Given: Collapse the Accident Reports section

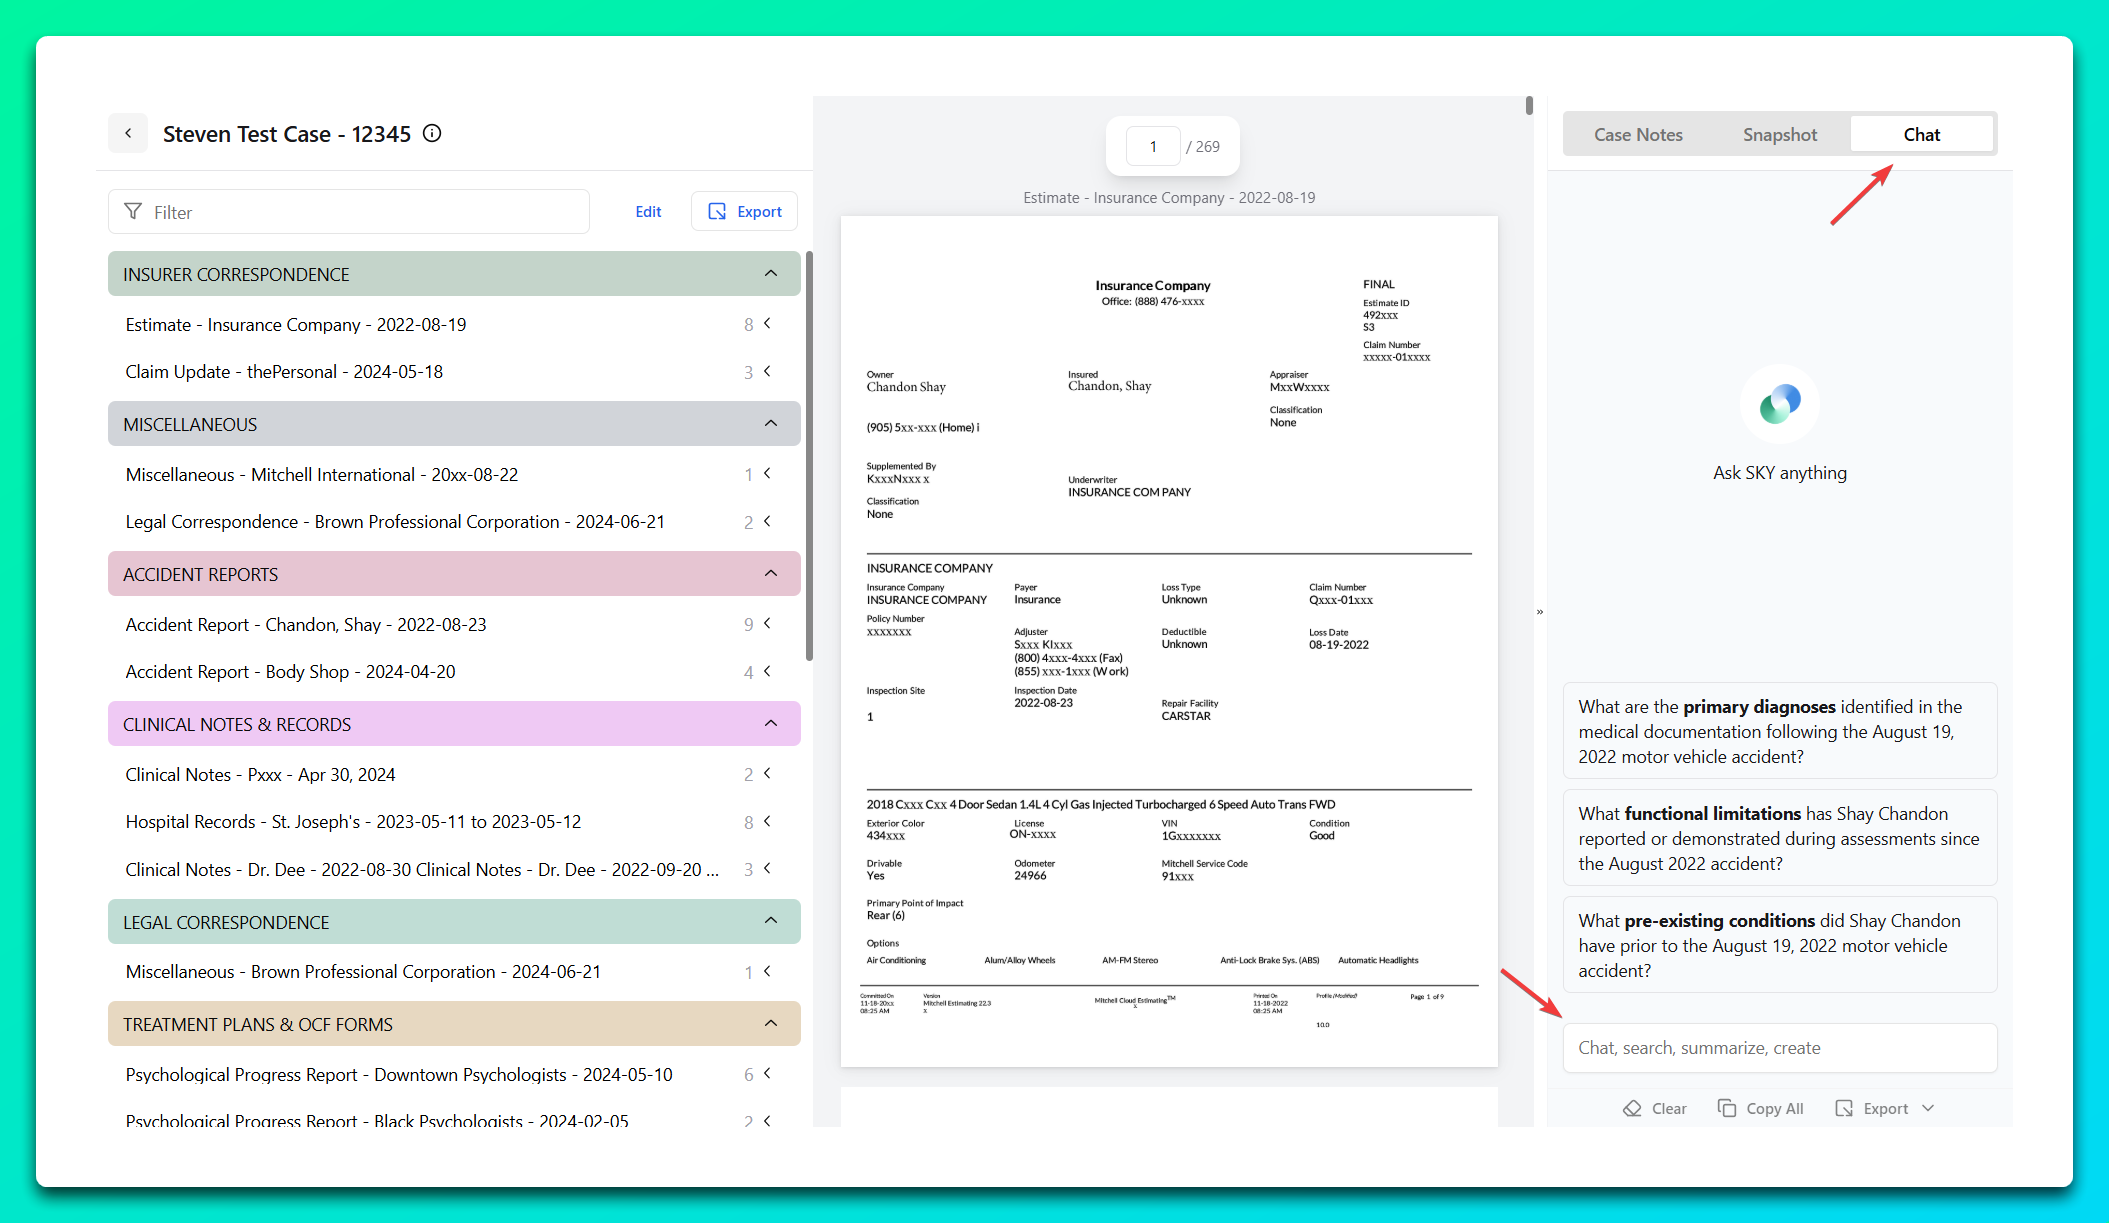Looking at the screenshot, I should [770, 574].
